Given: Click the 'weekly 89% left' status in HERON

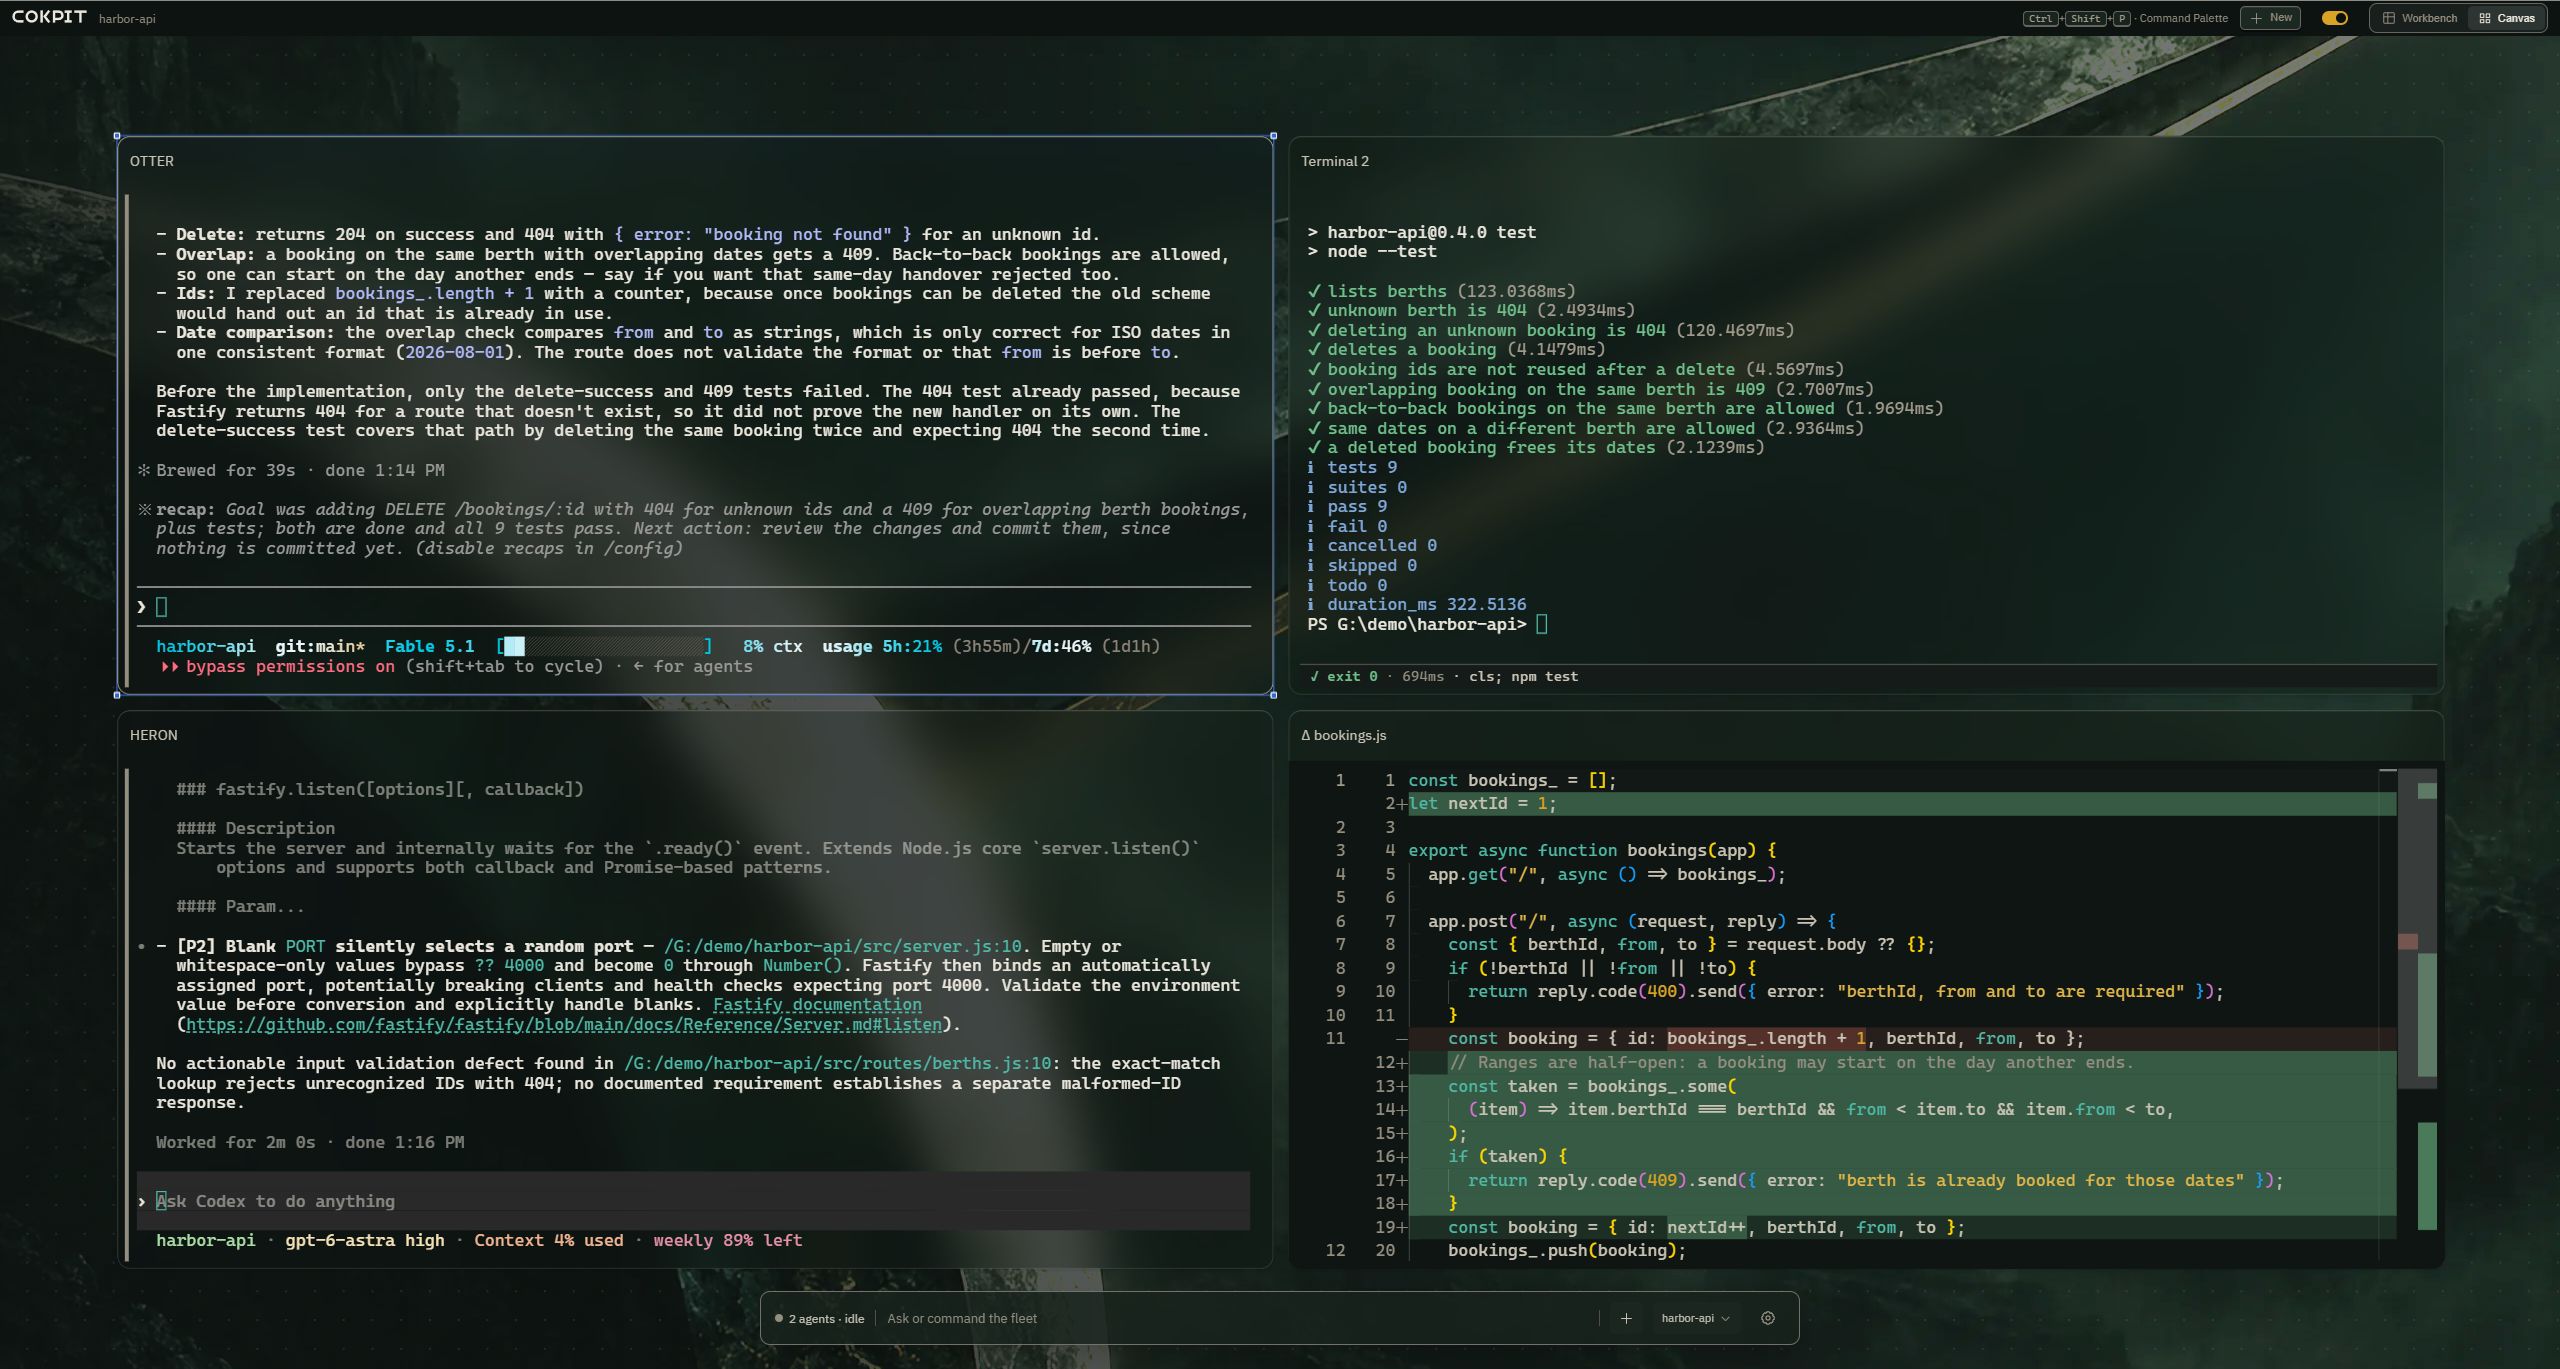Looking at the screenshot, I should [x=727, y=1241].
